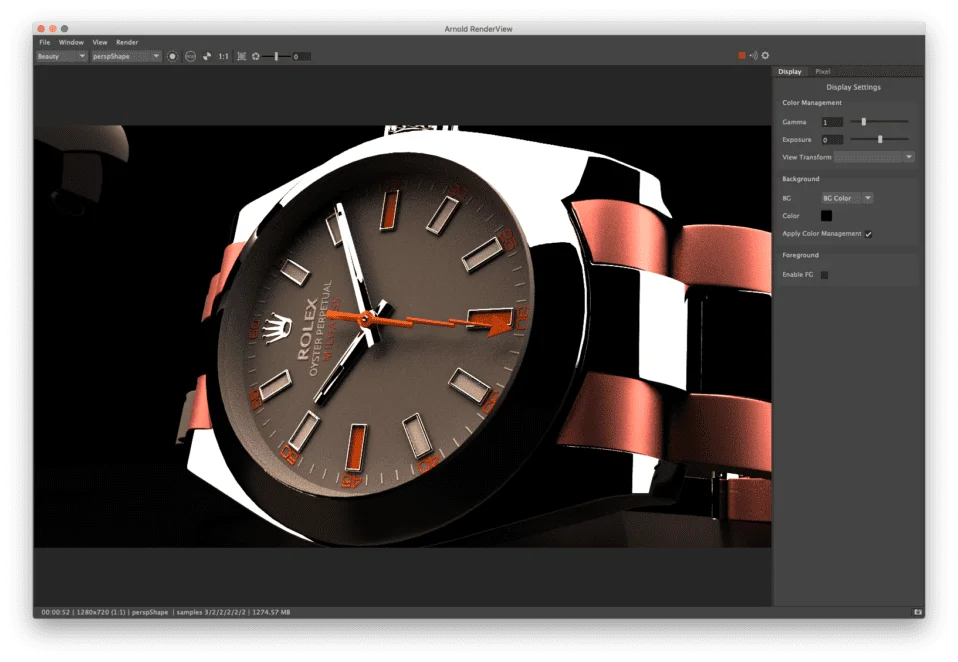958x662 pixels.
Task: Open the Render menu
Action: pyautogui.click(x=127, y=42)
